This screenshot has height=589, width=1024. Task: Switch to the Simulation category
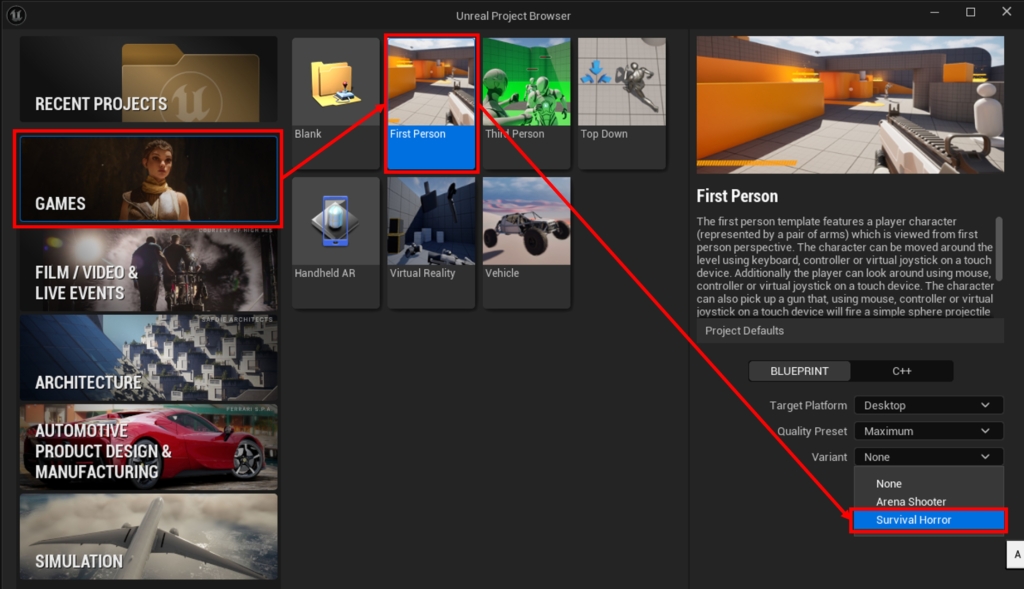[148, 536]
